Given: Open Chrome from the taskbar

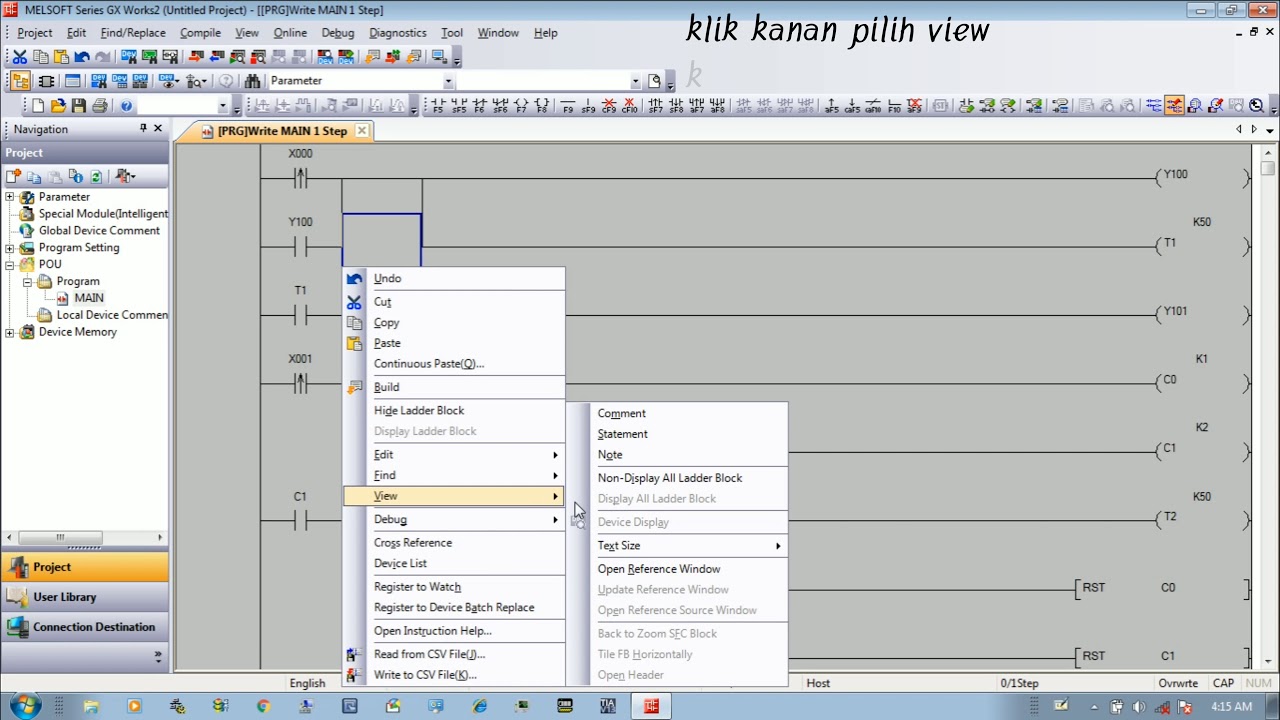Looking at the screenshot, I should click(263, 706).
